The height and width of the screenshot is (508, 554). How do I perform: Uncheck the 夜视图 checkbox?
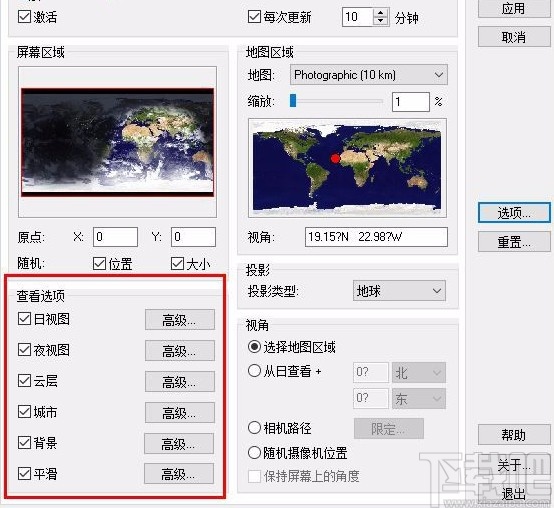pos(24,350)
